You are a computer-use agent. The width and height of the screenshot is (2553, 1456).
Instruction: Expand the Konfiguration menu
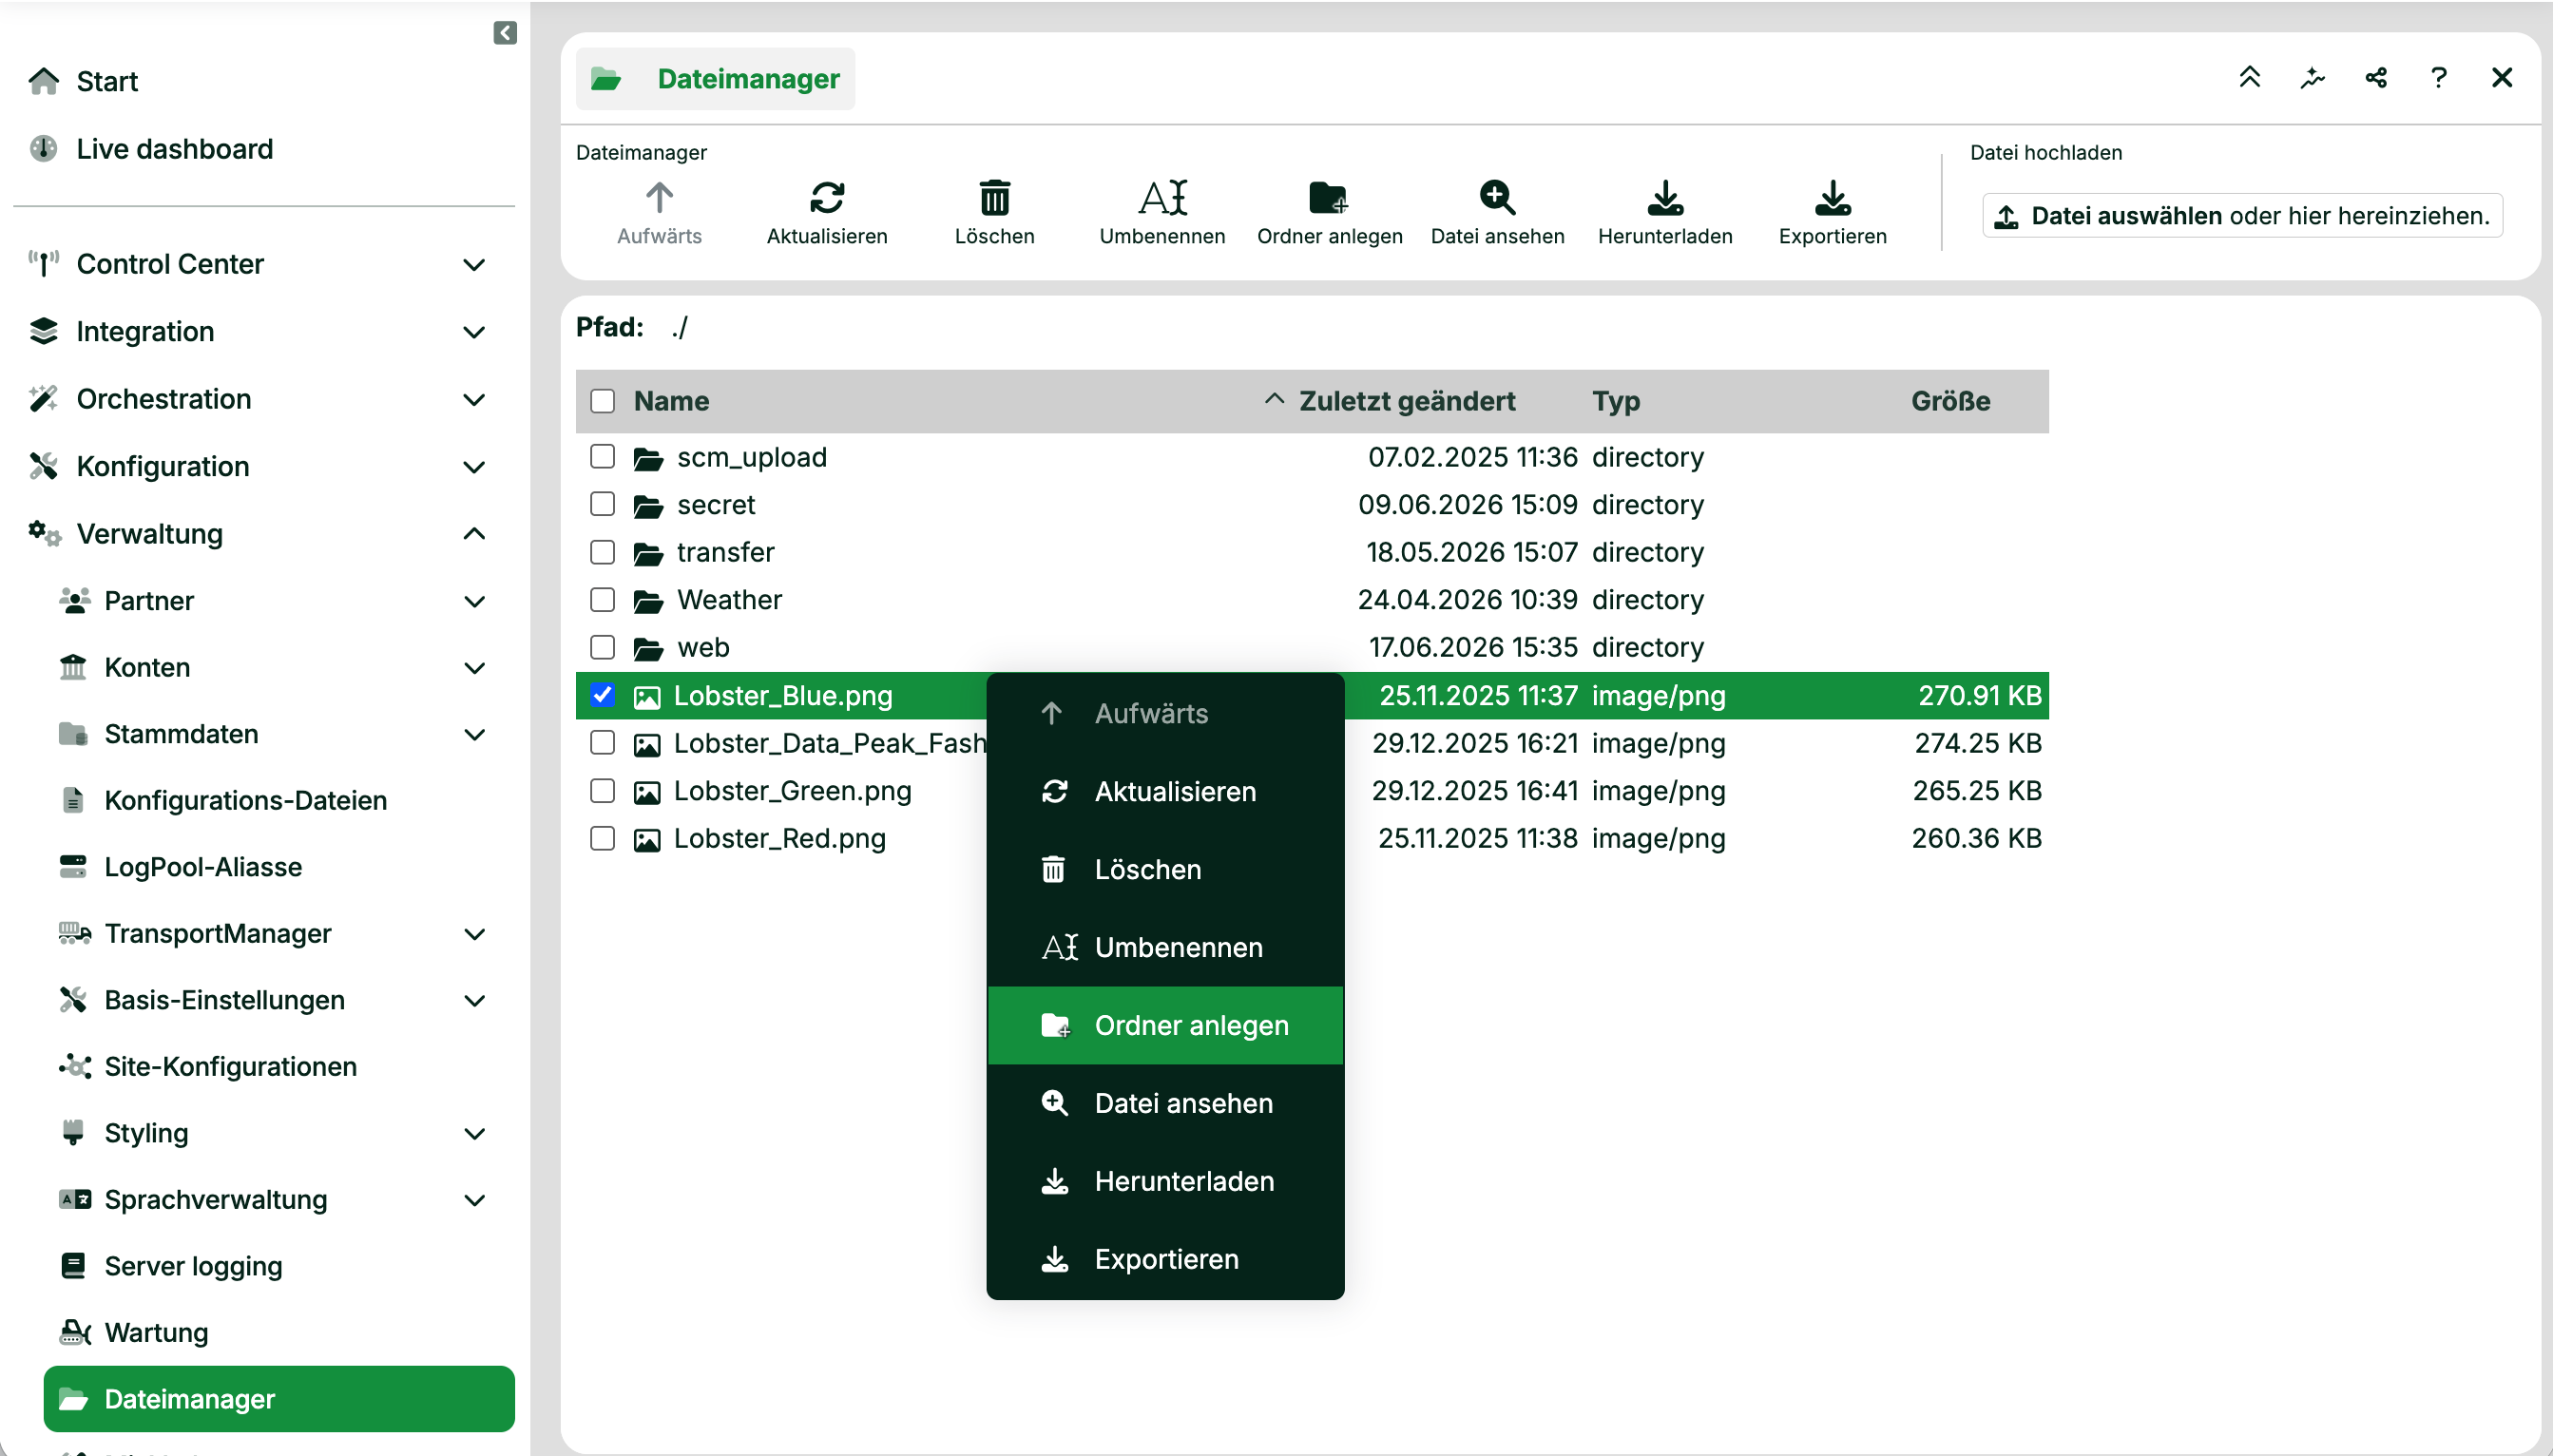(475, 467)
